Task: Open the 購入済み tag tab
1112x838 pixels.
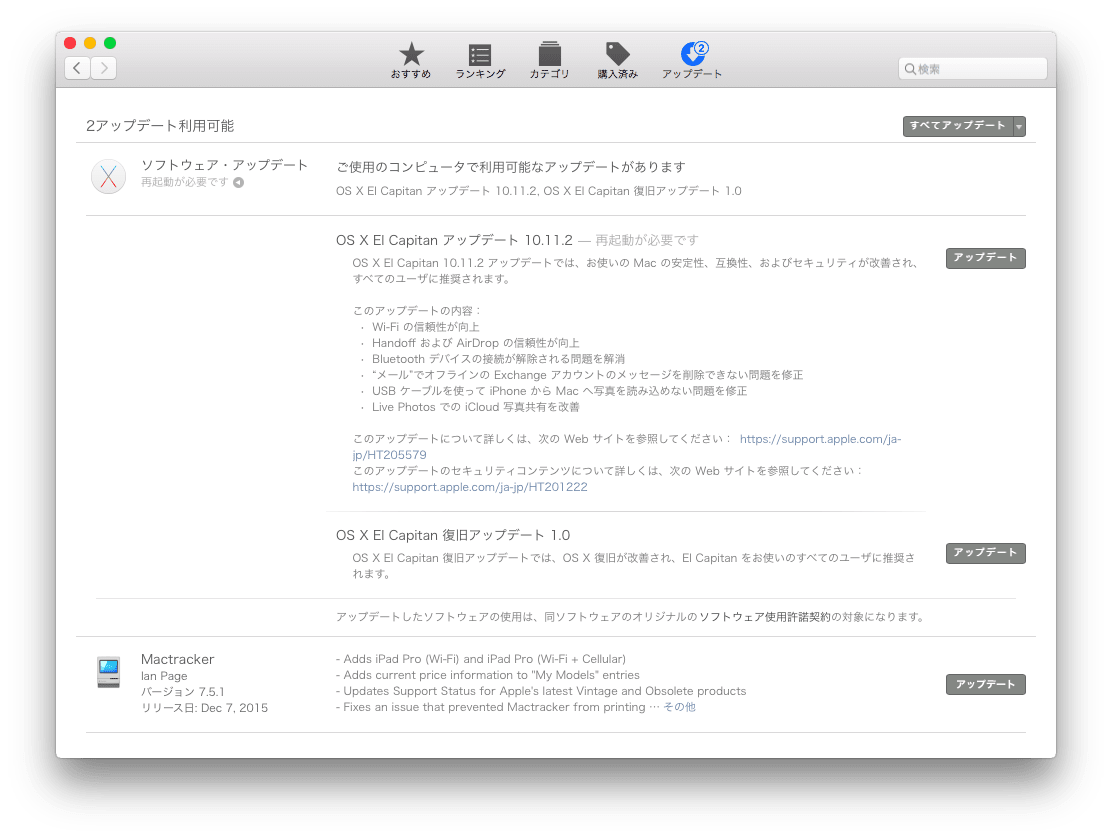Action: (x=618, y=60)
